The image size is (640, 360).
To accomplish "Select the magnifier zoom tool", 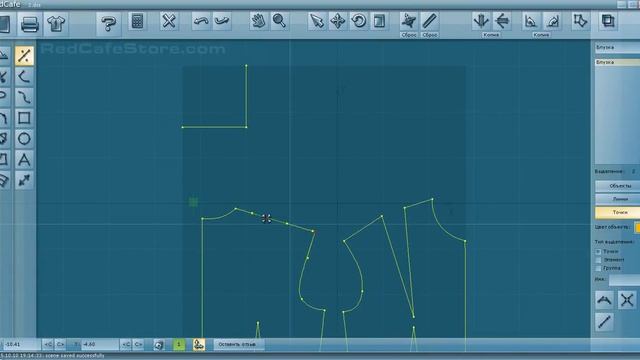I will [x=279, y=21].
